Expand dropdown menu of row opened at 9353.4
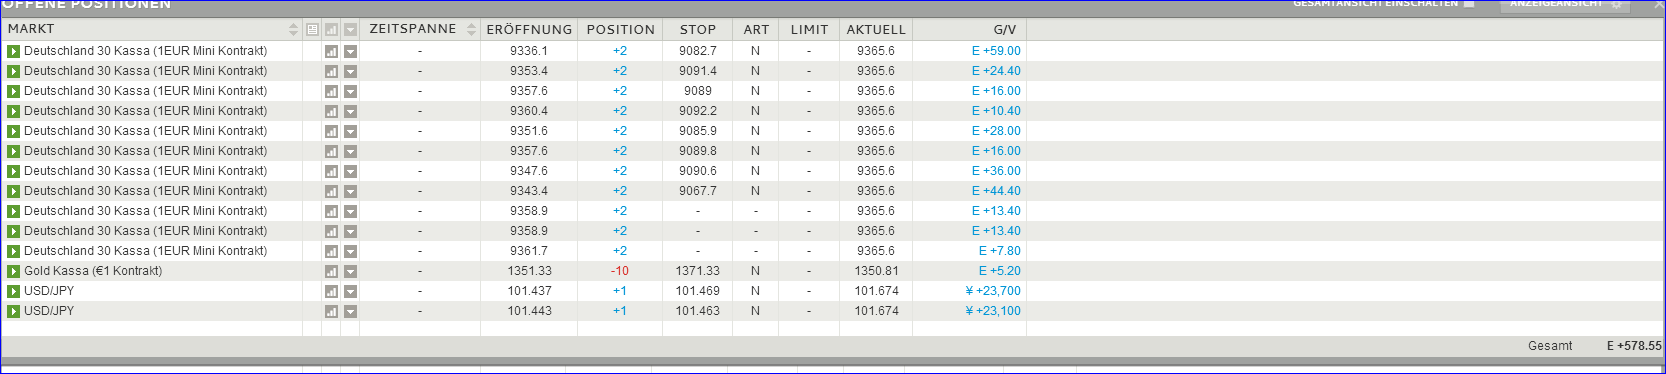This screenshot has width=1666, height=374. (x=350, y=71)
